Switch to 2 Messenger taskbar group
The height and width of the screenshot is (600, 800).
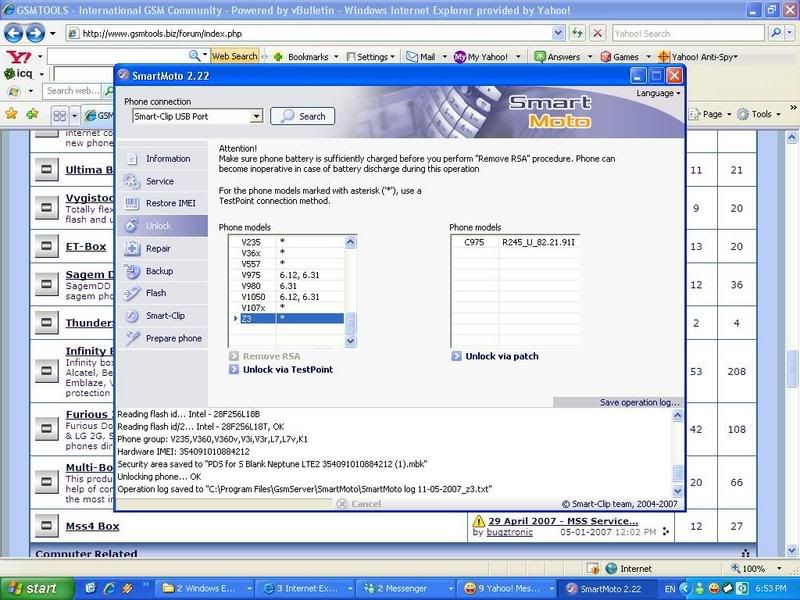[407, 588]
